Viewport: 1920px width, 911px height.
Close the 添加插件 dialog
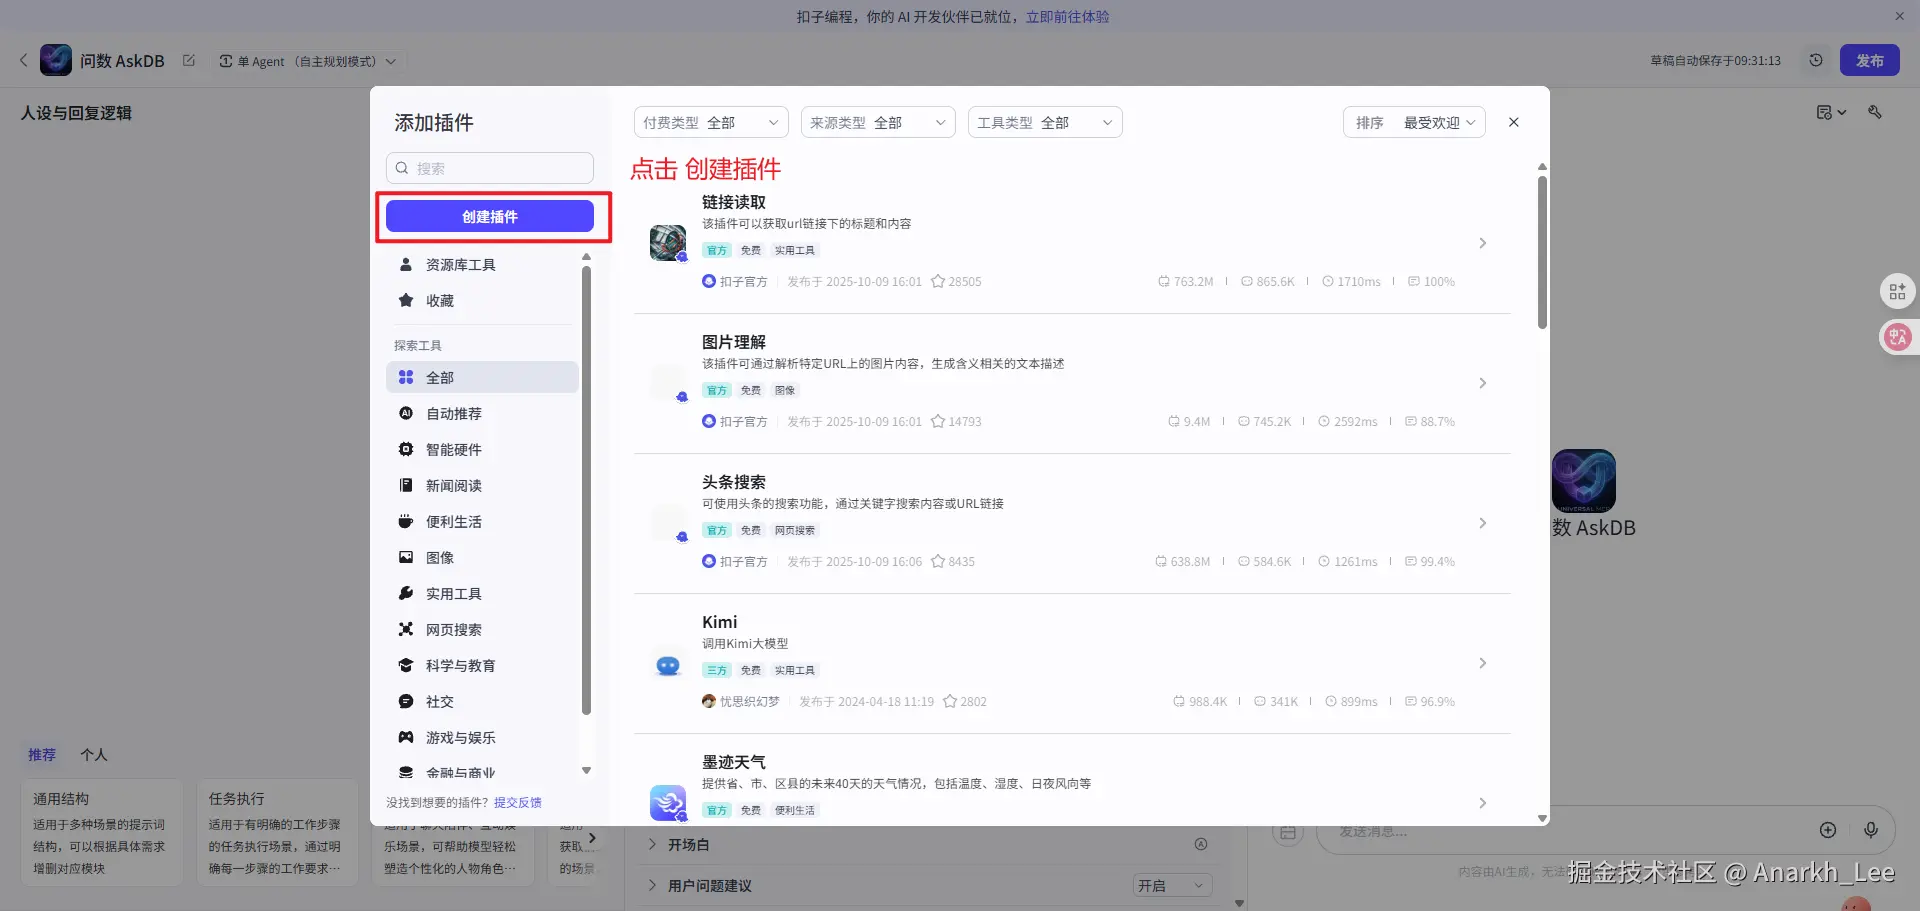pos(1514,122)
